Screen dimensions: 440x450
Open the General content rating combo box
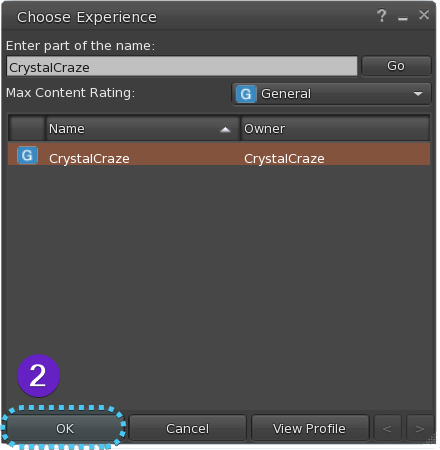[x=332, y=94]
